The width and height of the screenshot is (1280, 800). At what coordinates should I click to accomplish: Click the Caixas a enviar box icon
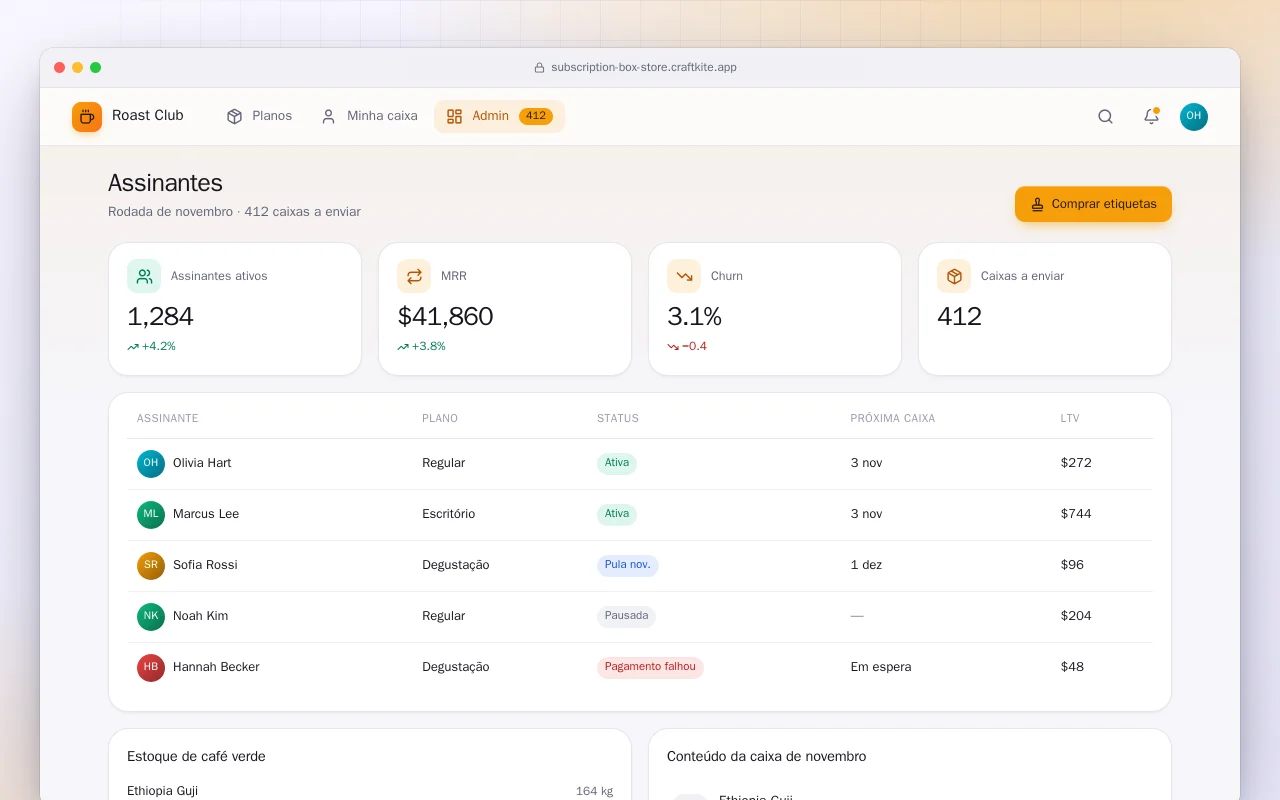pyautogui.click(x=954, y=276)
